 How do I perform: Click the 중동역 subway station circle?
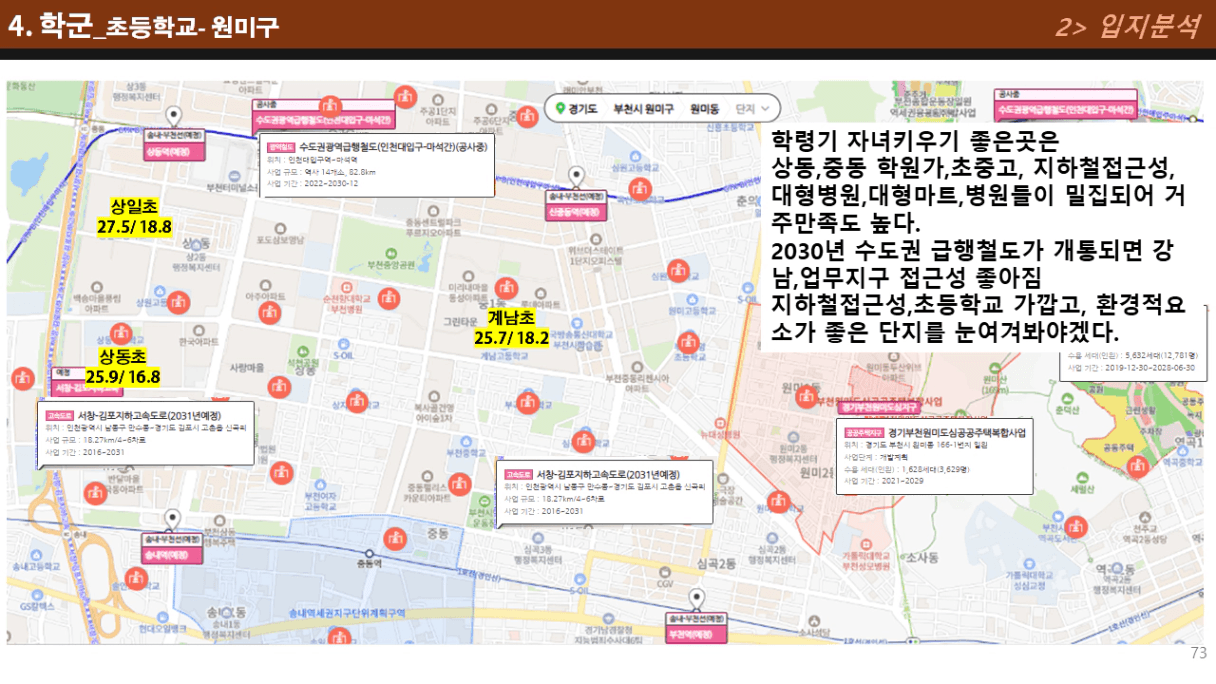tap(370, 553)
